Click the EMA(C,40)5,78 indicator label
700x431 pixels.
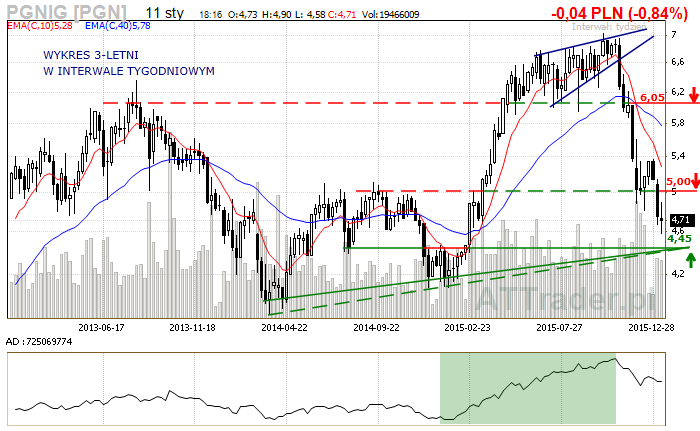pyautogui.click(x=118, y=26)
